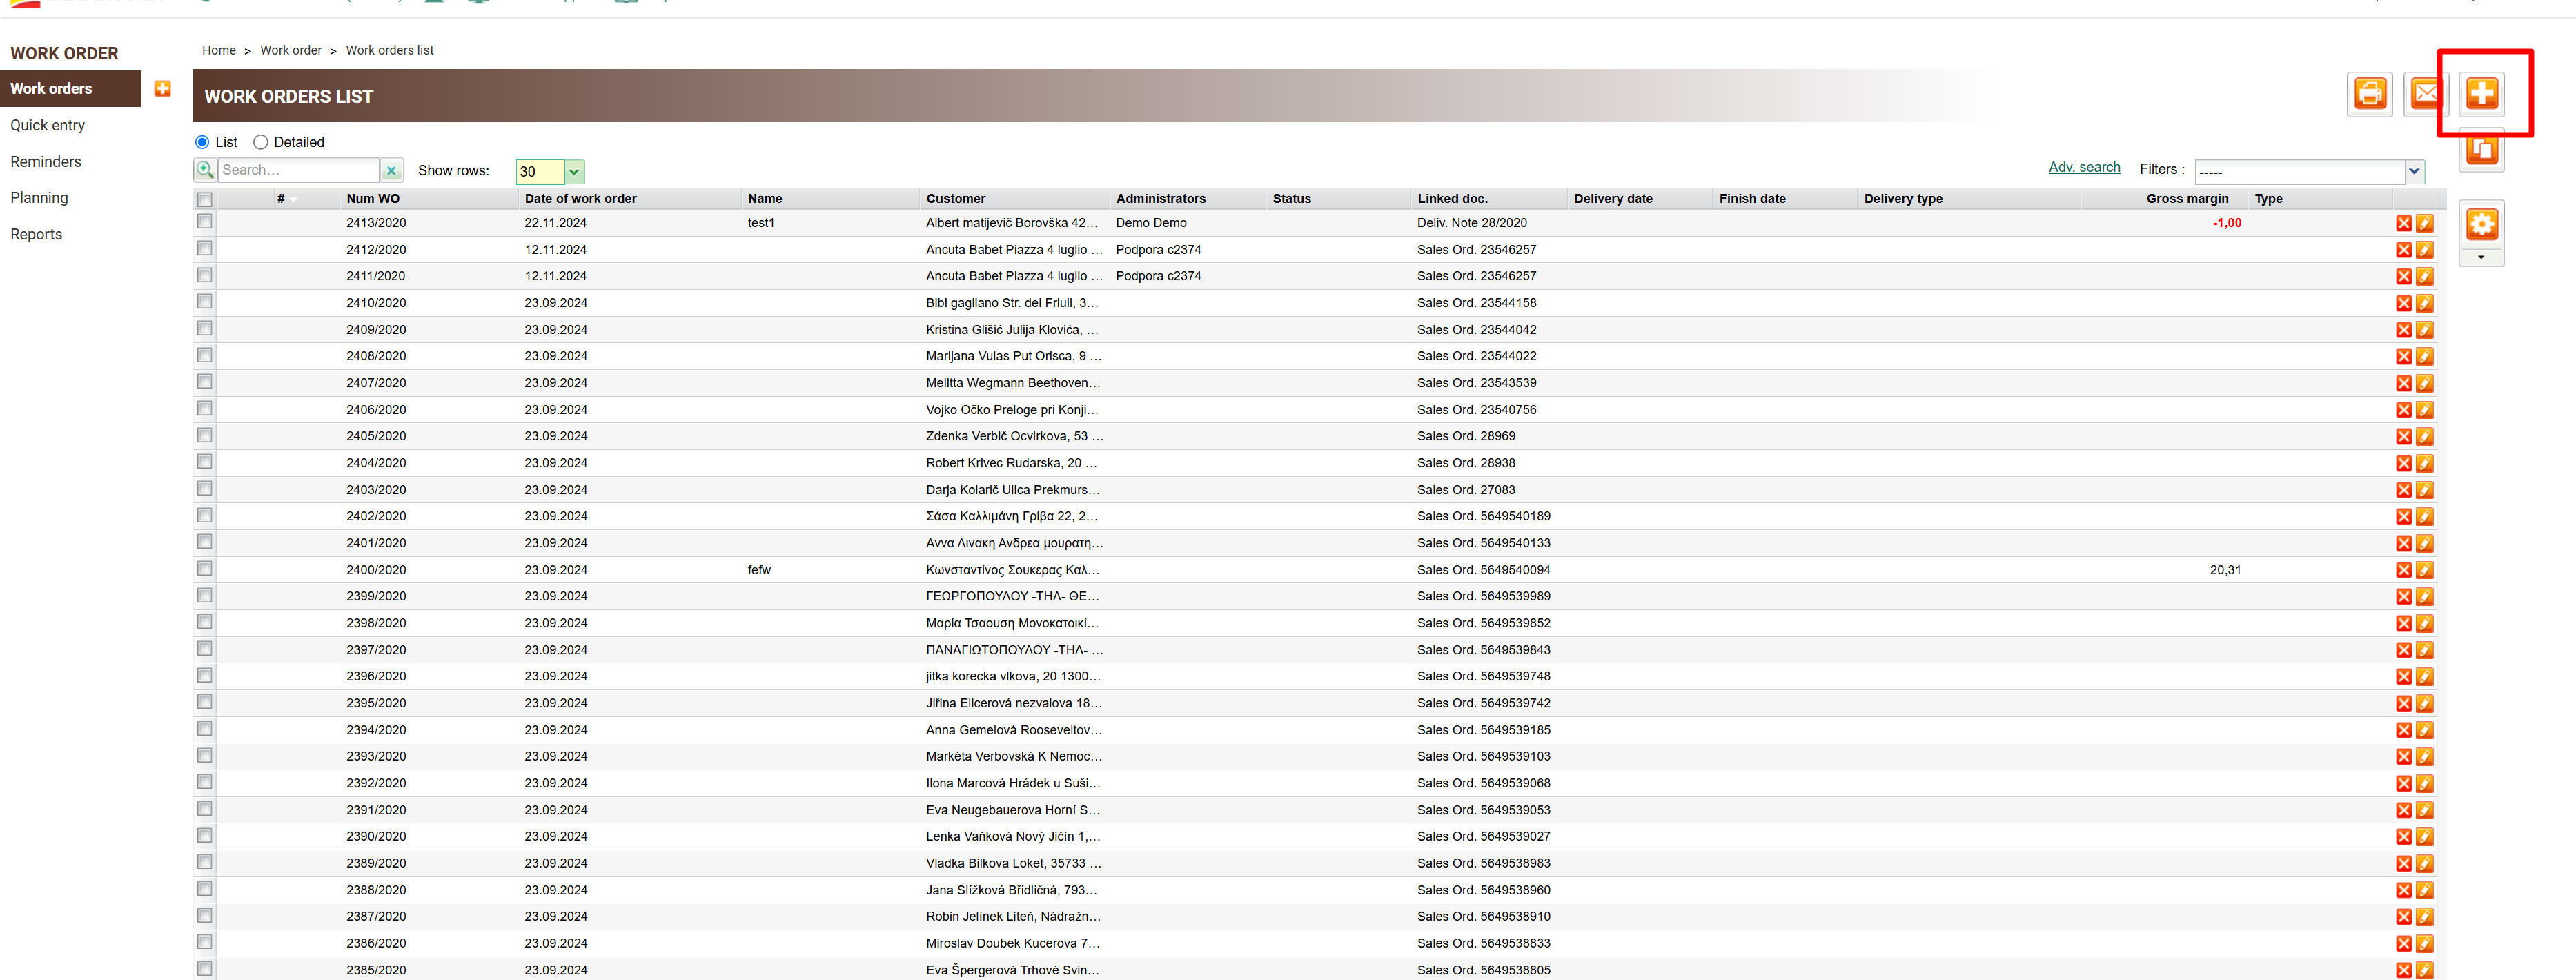Select the Detailed view radio button
The image size is (2576, 980).
(x=261, y=142)
